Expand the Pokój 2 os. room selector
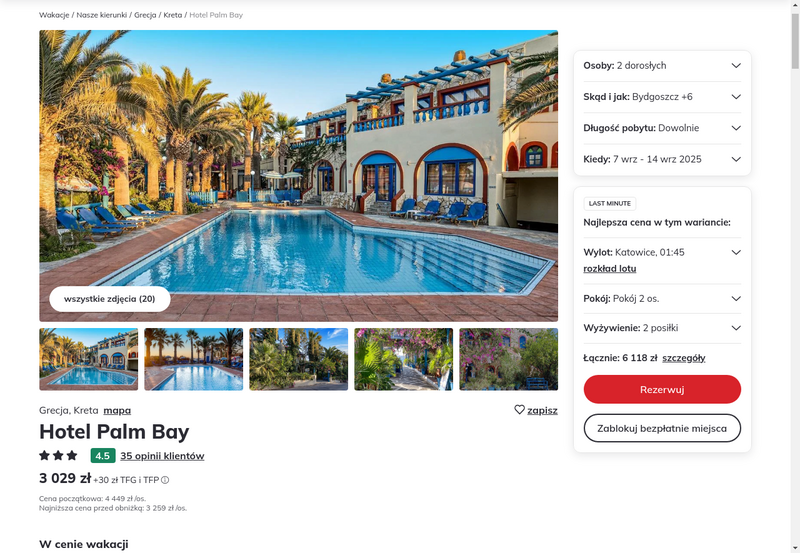 662,298
